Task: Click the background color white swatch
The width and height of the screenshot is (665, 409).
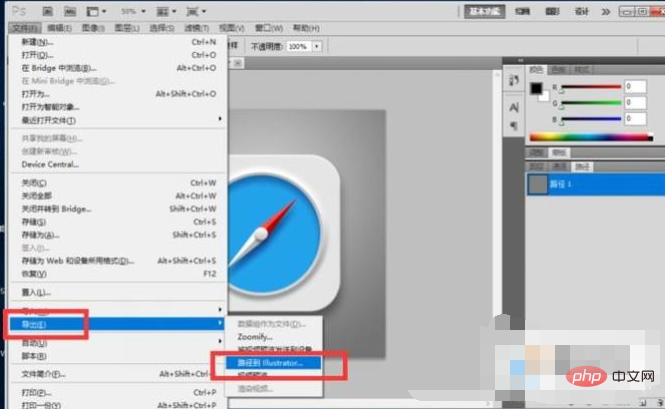Action: (544, 97)
